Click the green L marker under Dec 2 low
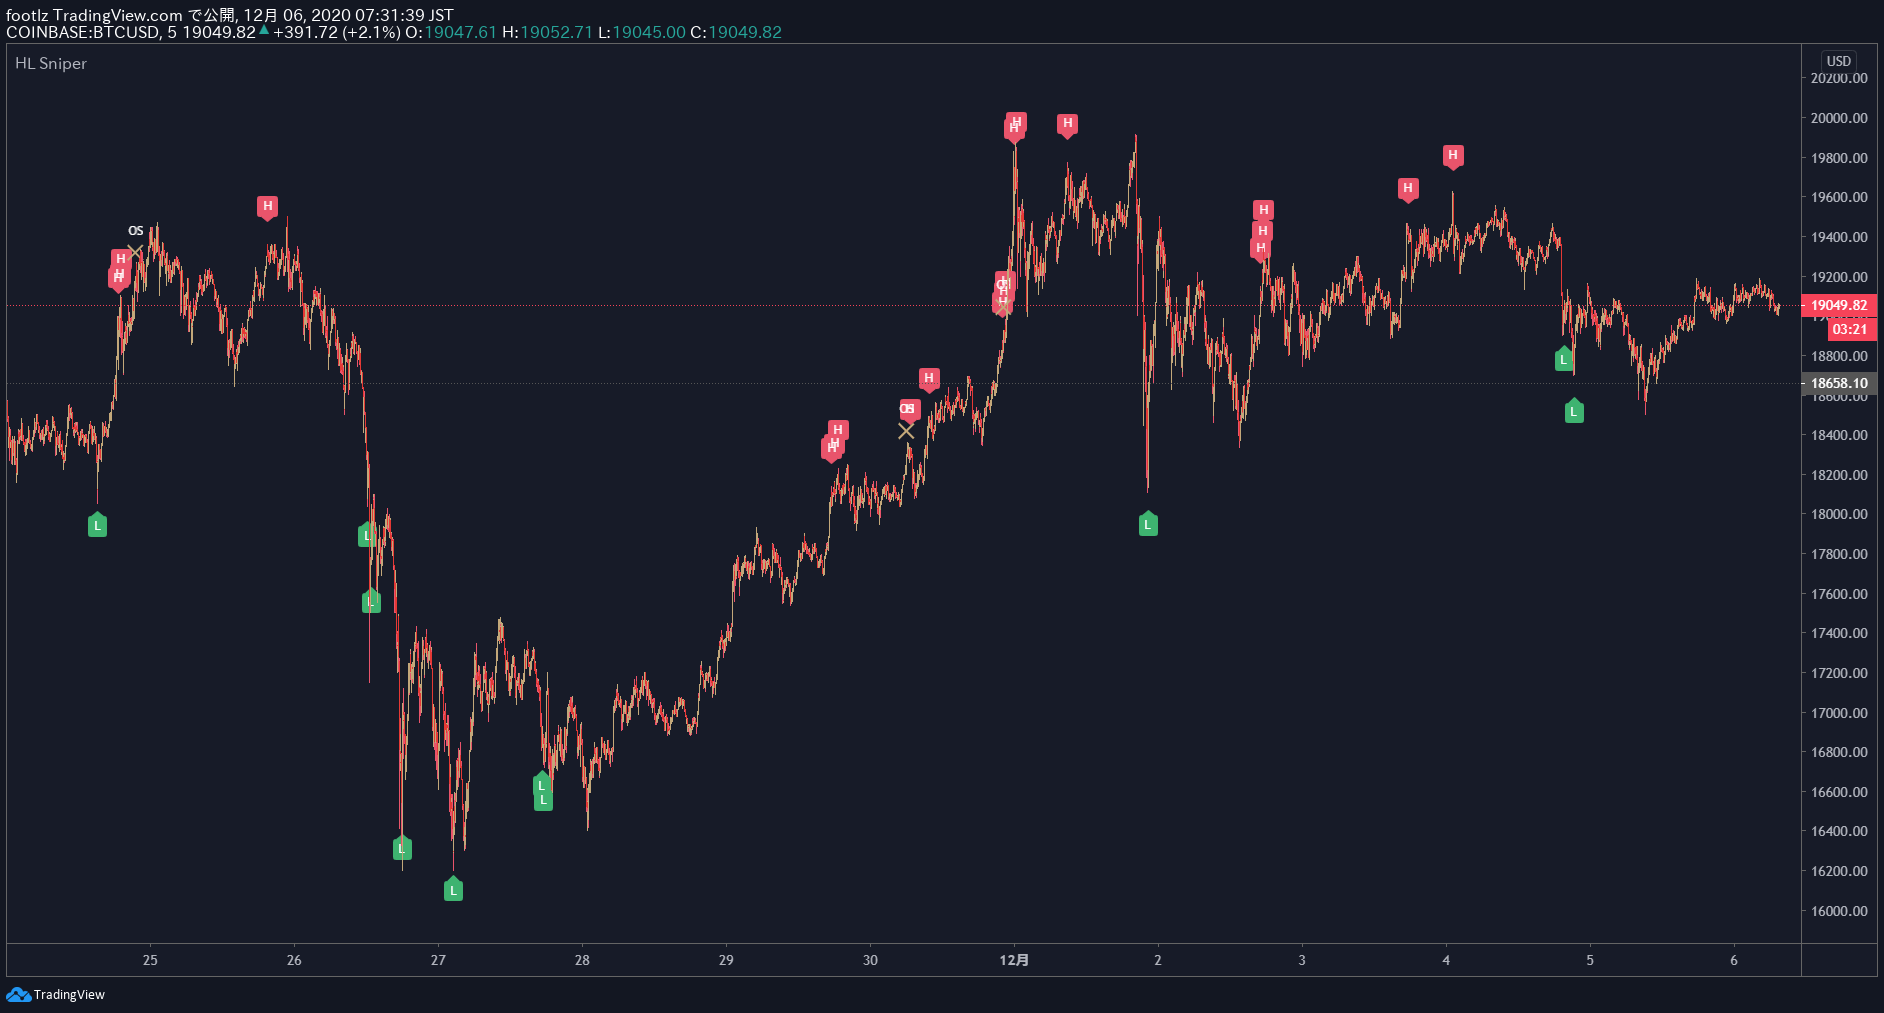This screenshot has width=1884, height=1013. tap(1148, 524)
